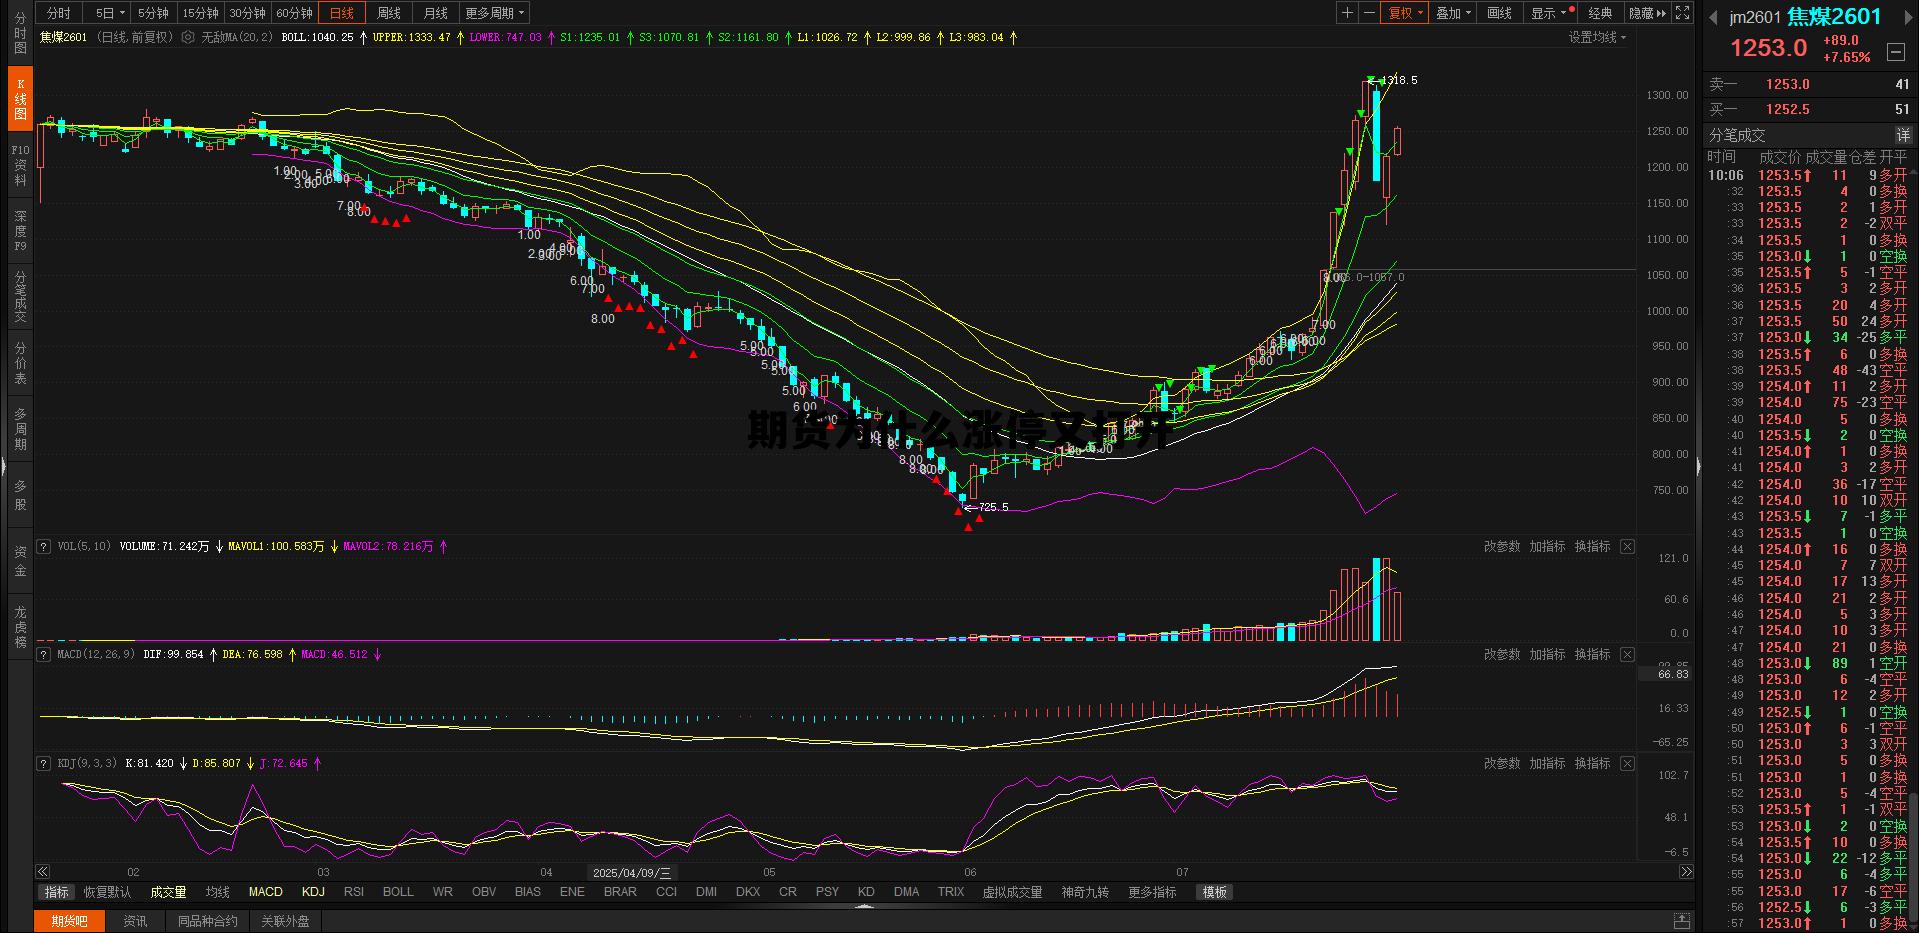Click the previous contract left arrow near jm2601
1919x933 pixels.
click(1713, 17)
